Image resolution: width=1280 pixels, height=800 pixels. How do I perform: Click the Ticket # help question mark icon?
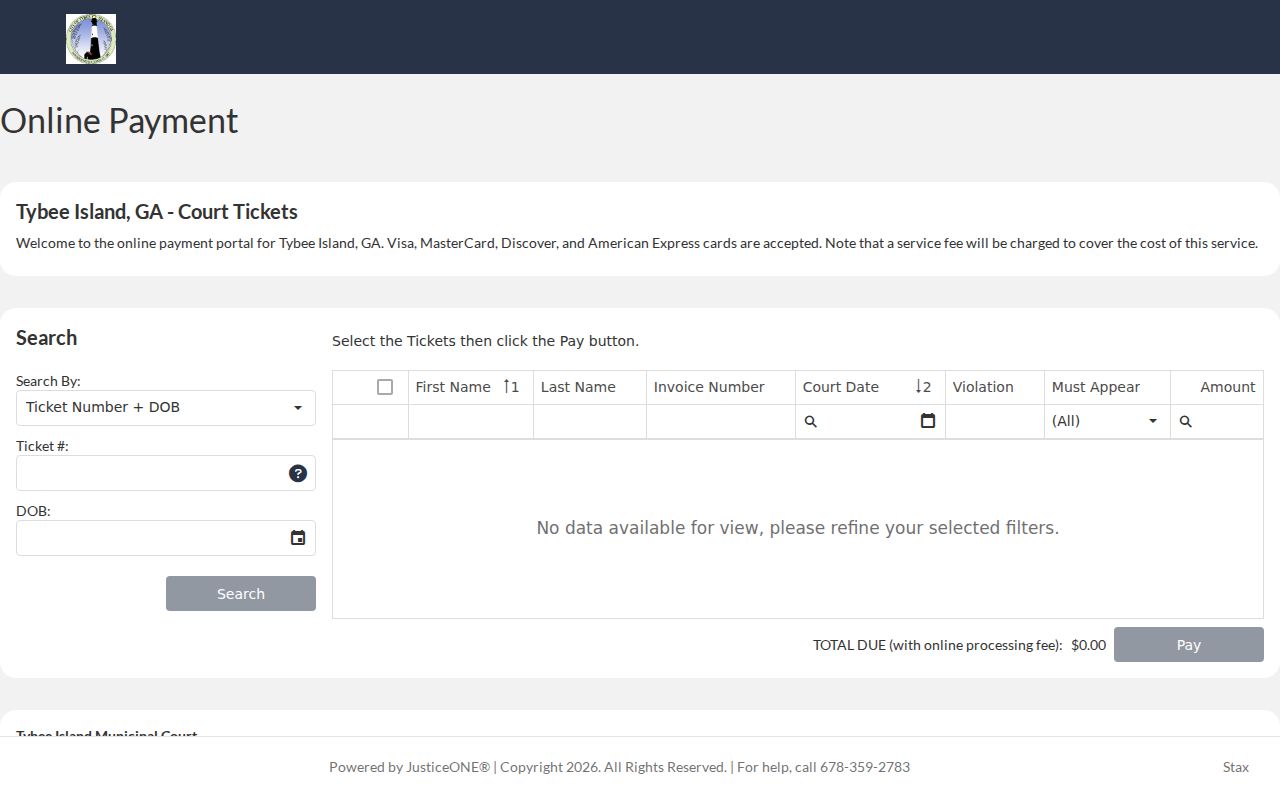(x=298, y=473)
